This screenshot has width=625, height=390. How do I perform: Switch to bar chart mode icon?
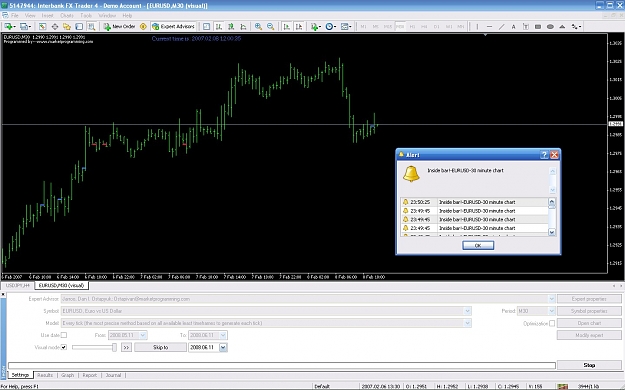tap(218, 27)
